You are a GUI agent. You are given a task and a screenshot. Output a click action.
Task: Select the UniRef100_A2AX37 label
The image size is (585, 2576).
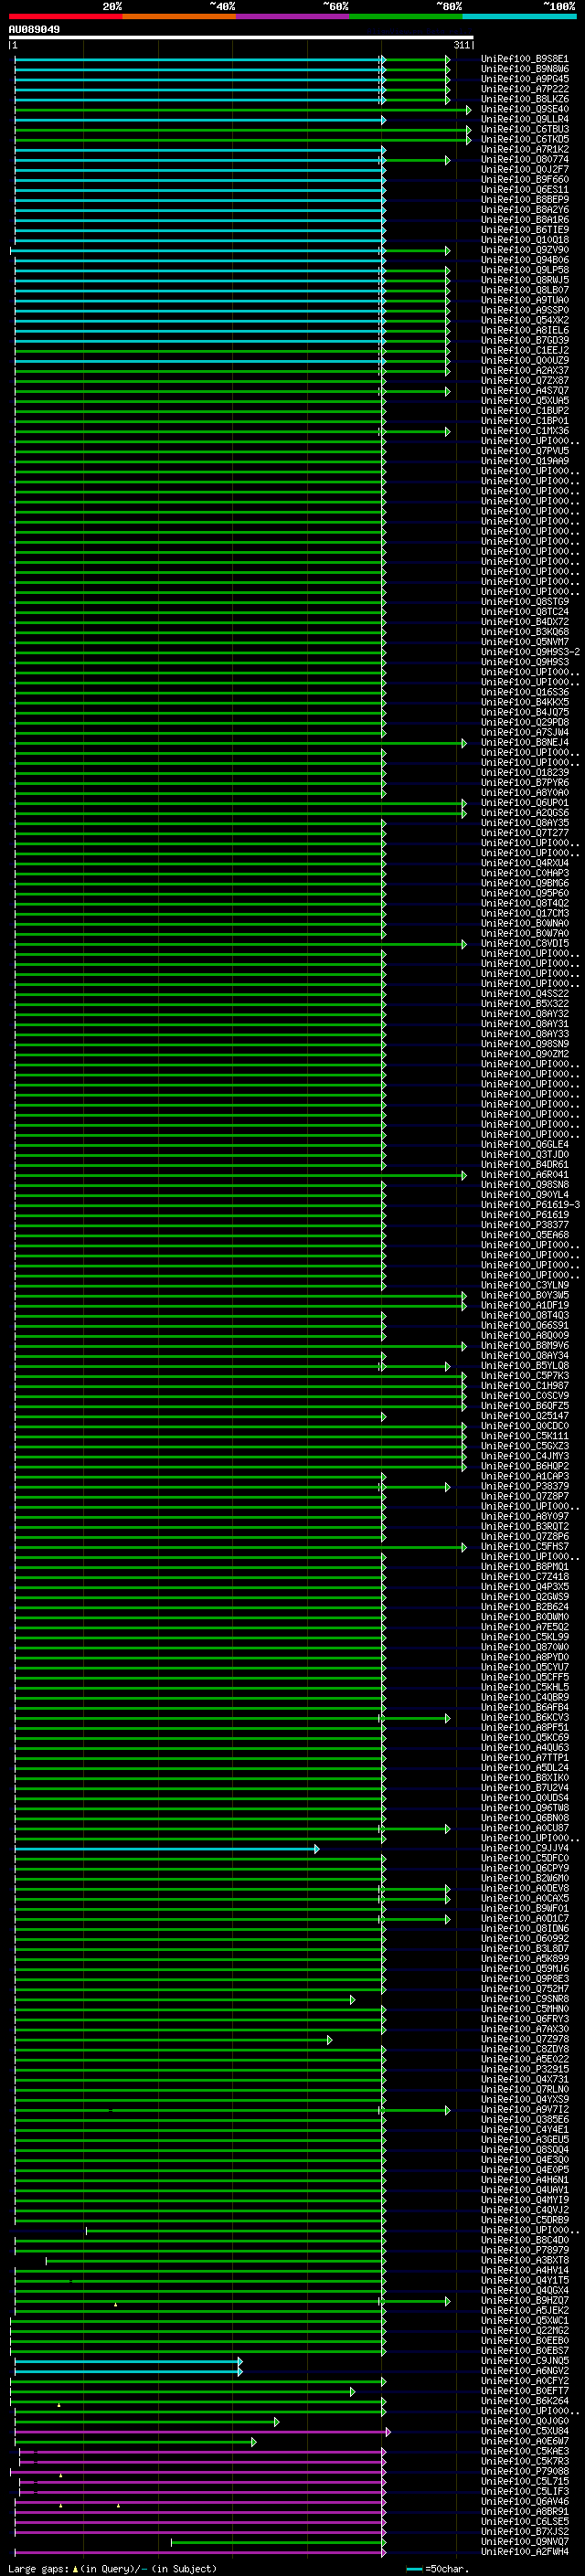point(525,370)
